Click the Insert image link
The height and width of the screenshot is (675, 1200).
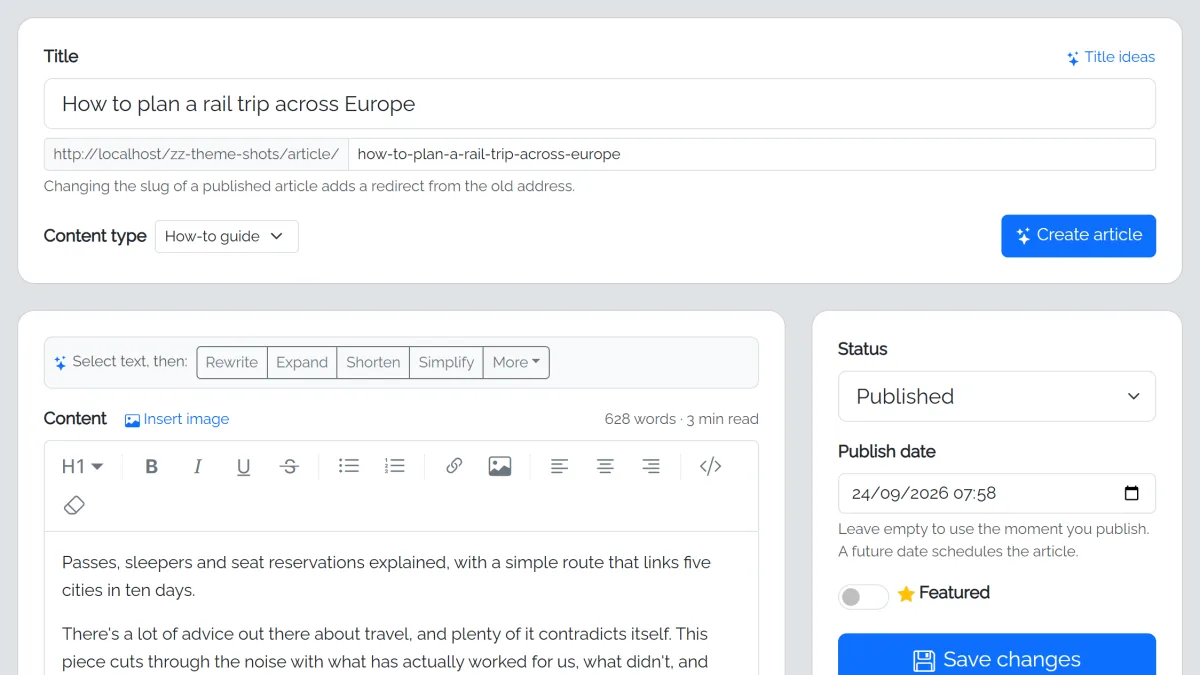point(177,419)
